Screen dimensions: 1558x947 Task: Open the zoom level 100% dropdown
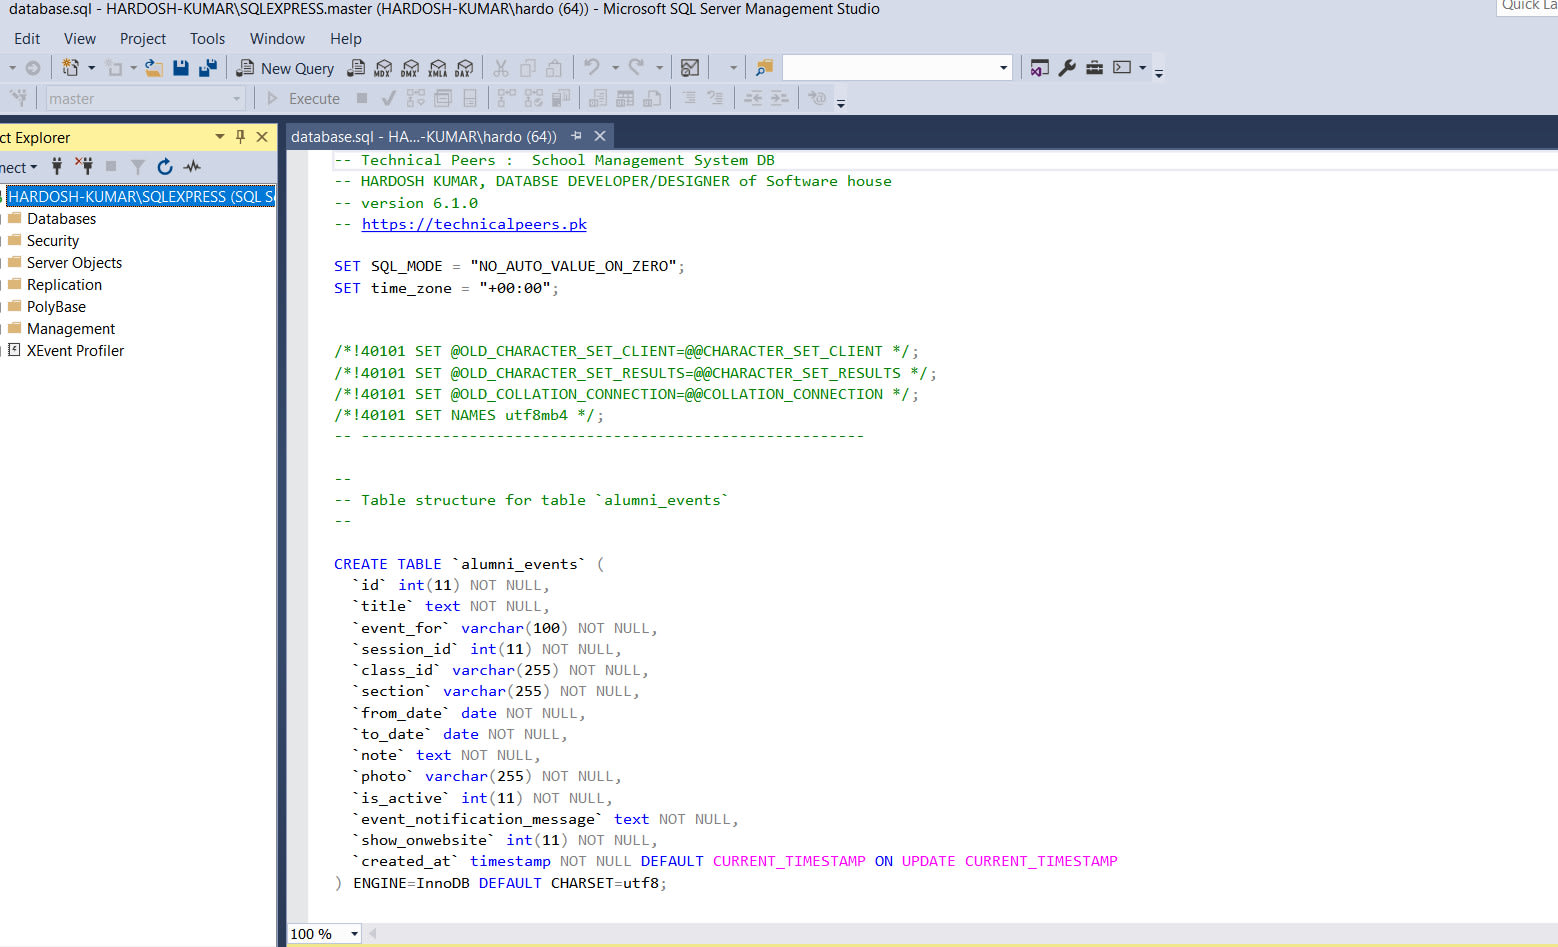[354, 934]
